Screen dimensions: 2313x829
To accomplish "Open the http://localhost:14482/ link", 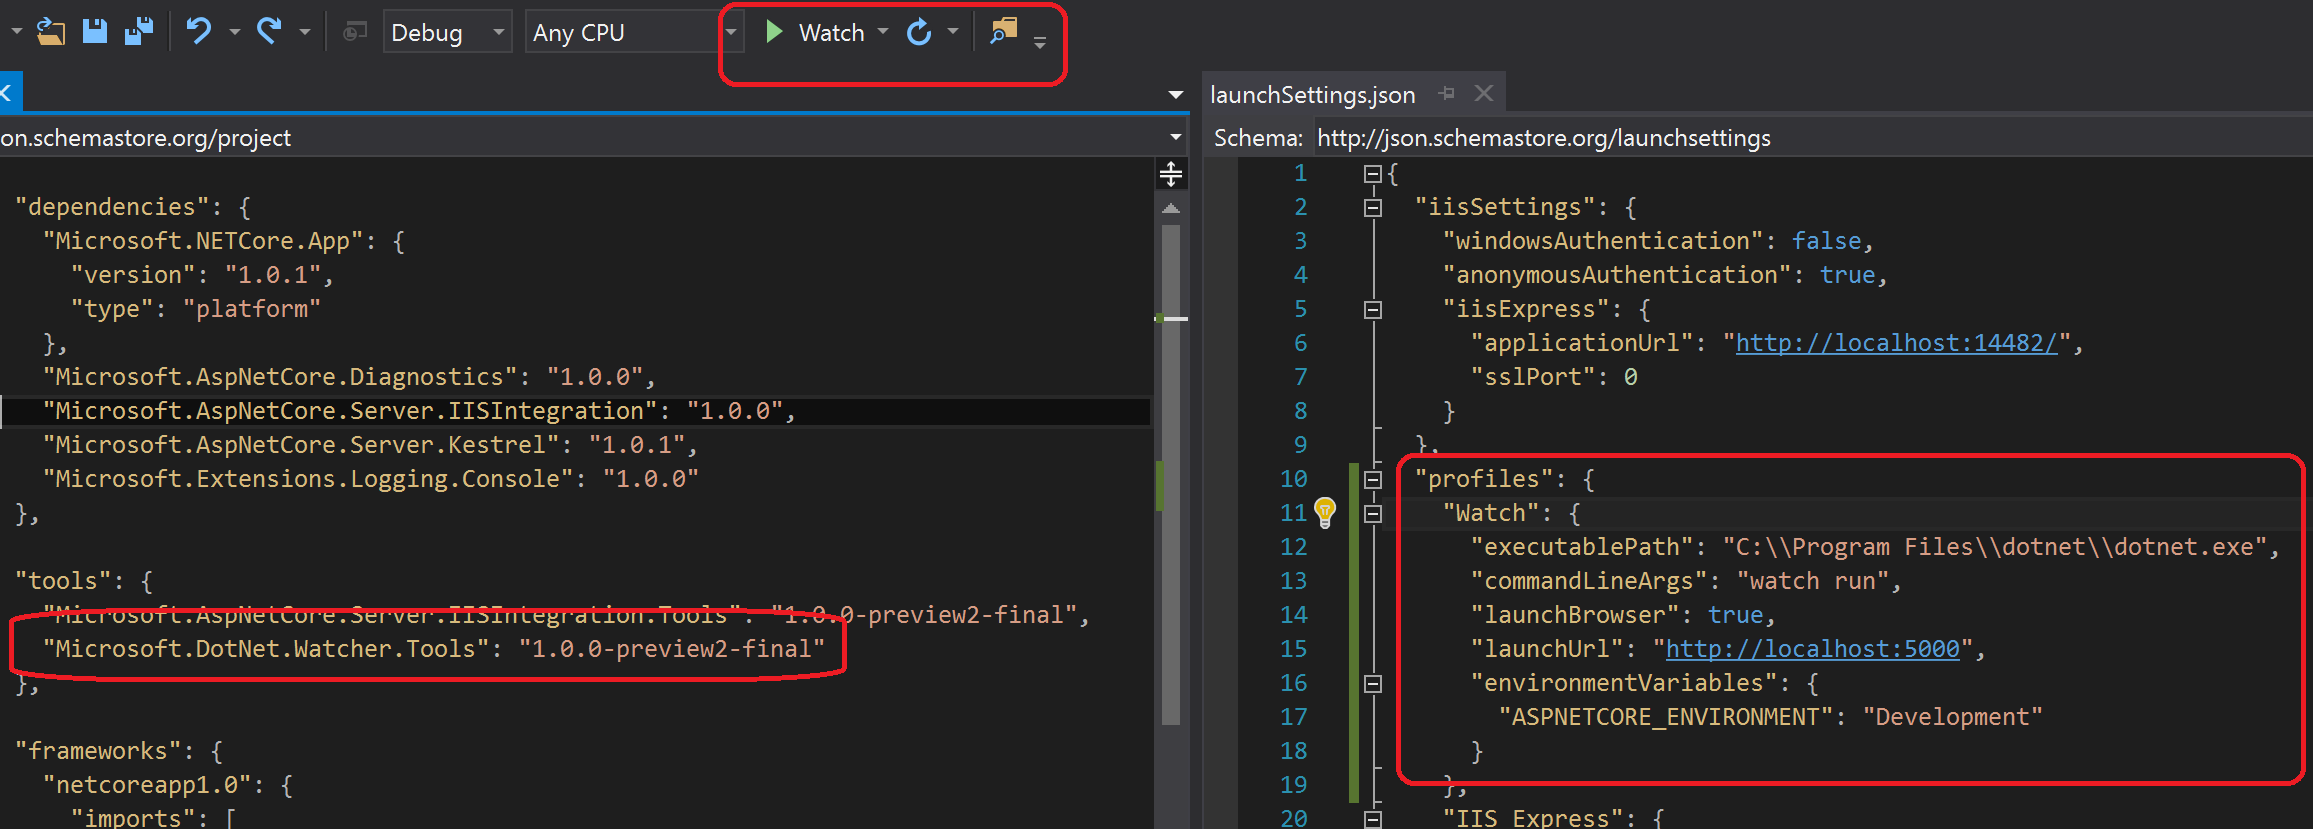I will point(1896,343).
